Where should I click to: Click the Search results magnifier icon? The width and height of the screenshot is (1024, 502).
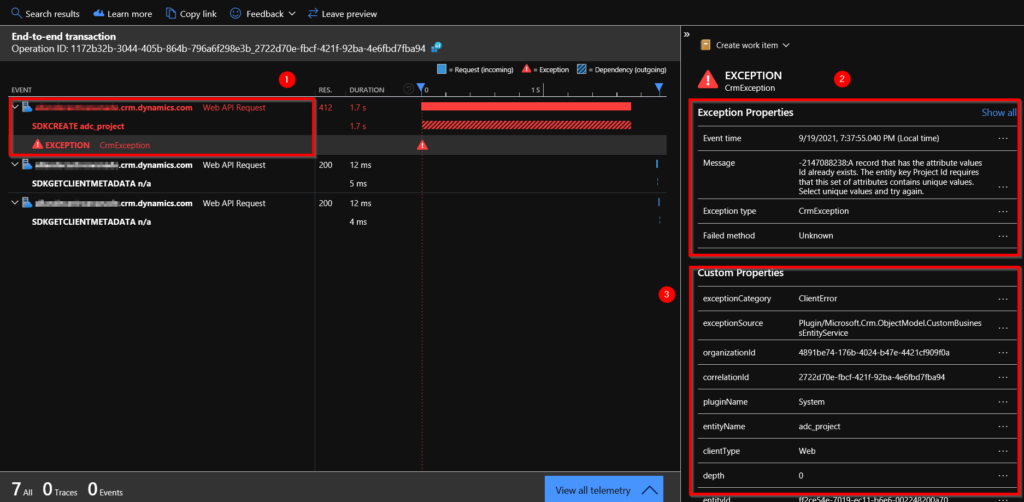pyautogui.click(x=16, y=13)
